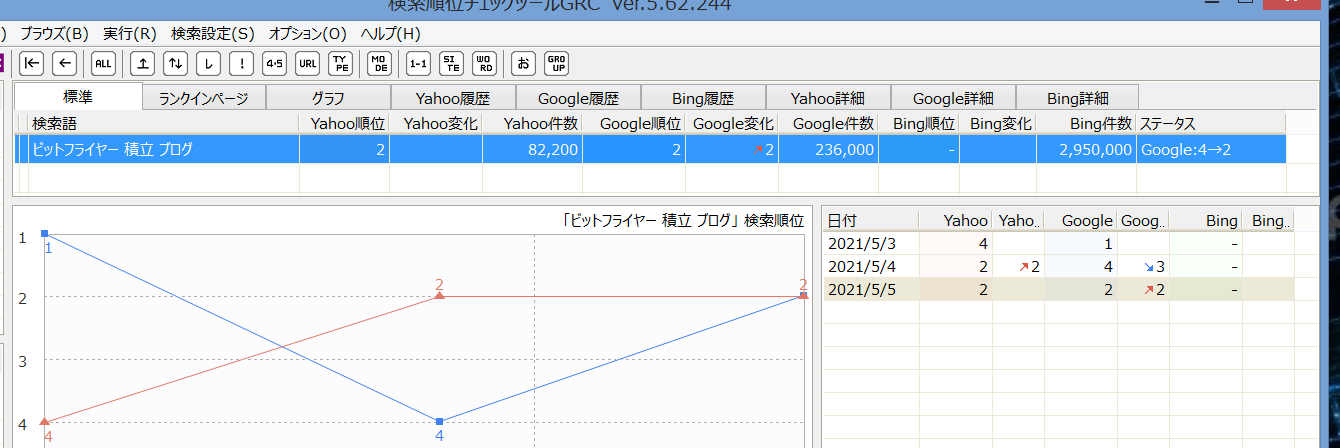Sort by the Yahoo件数 column header

click(532, 124)
